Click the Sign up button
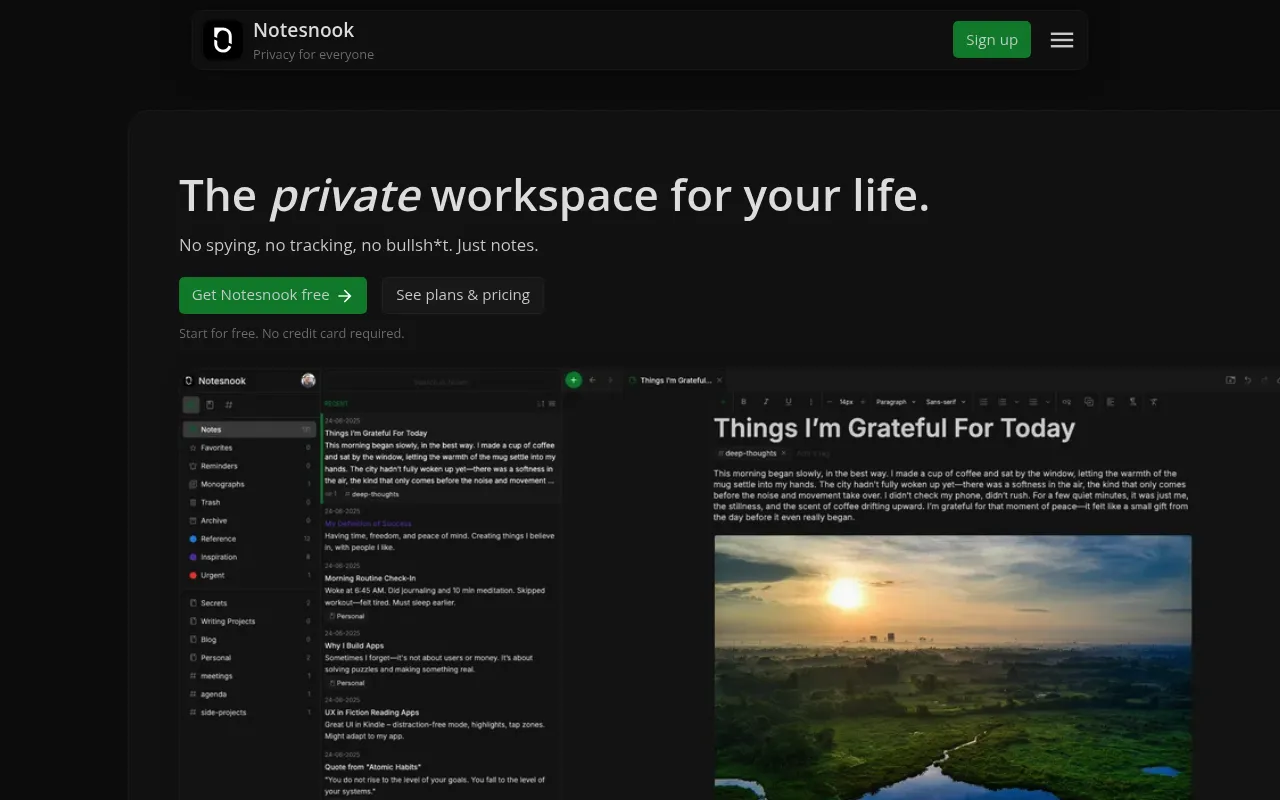Screen dimensions: 1280x800 click(992, 40)
